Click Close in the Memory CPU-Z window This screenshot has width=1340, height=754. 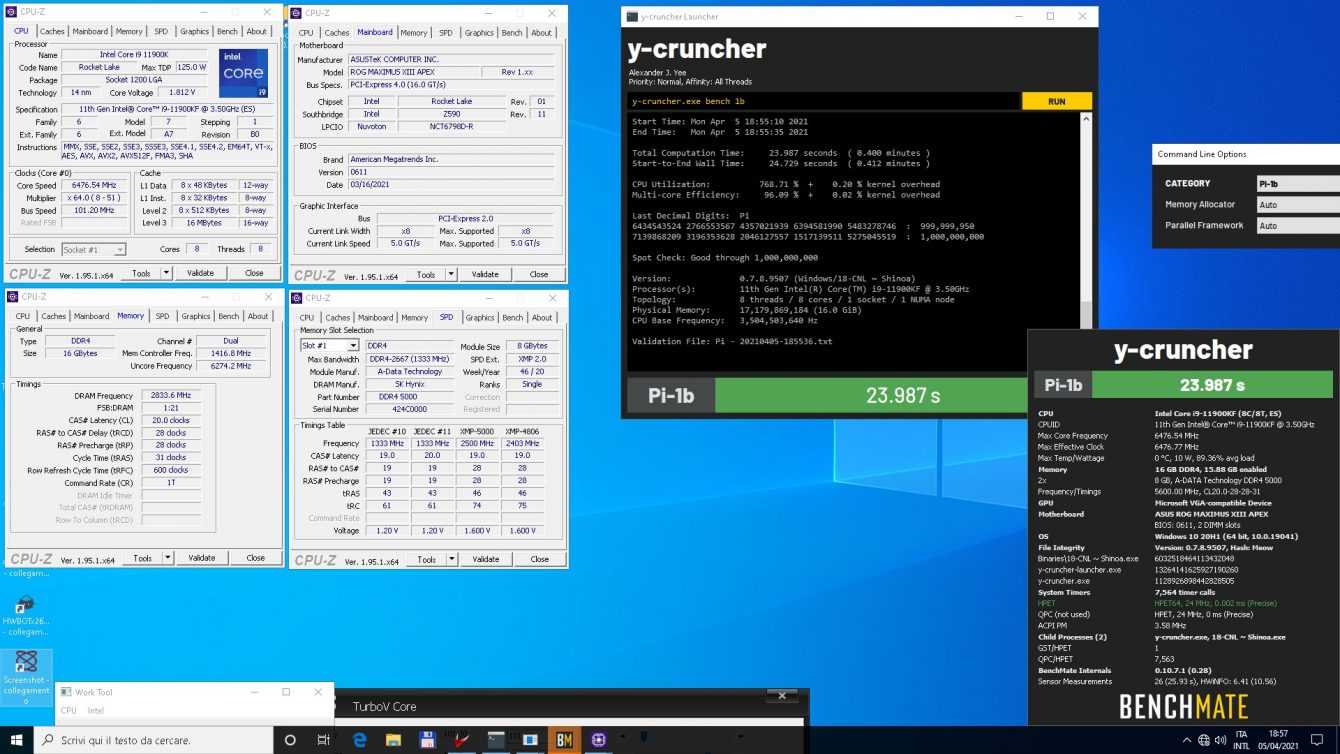(256, 558)
